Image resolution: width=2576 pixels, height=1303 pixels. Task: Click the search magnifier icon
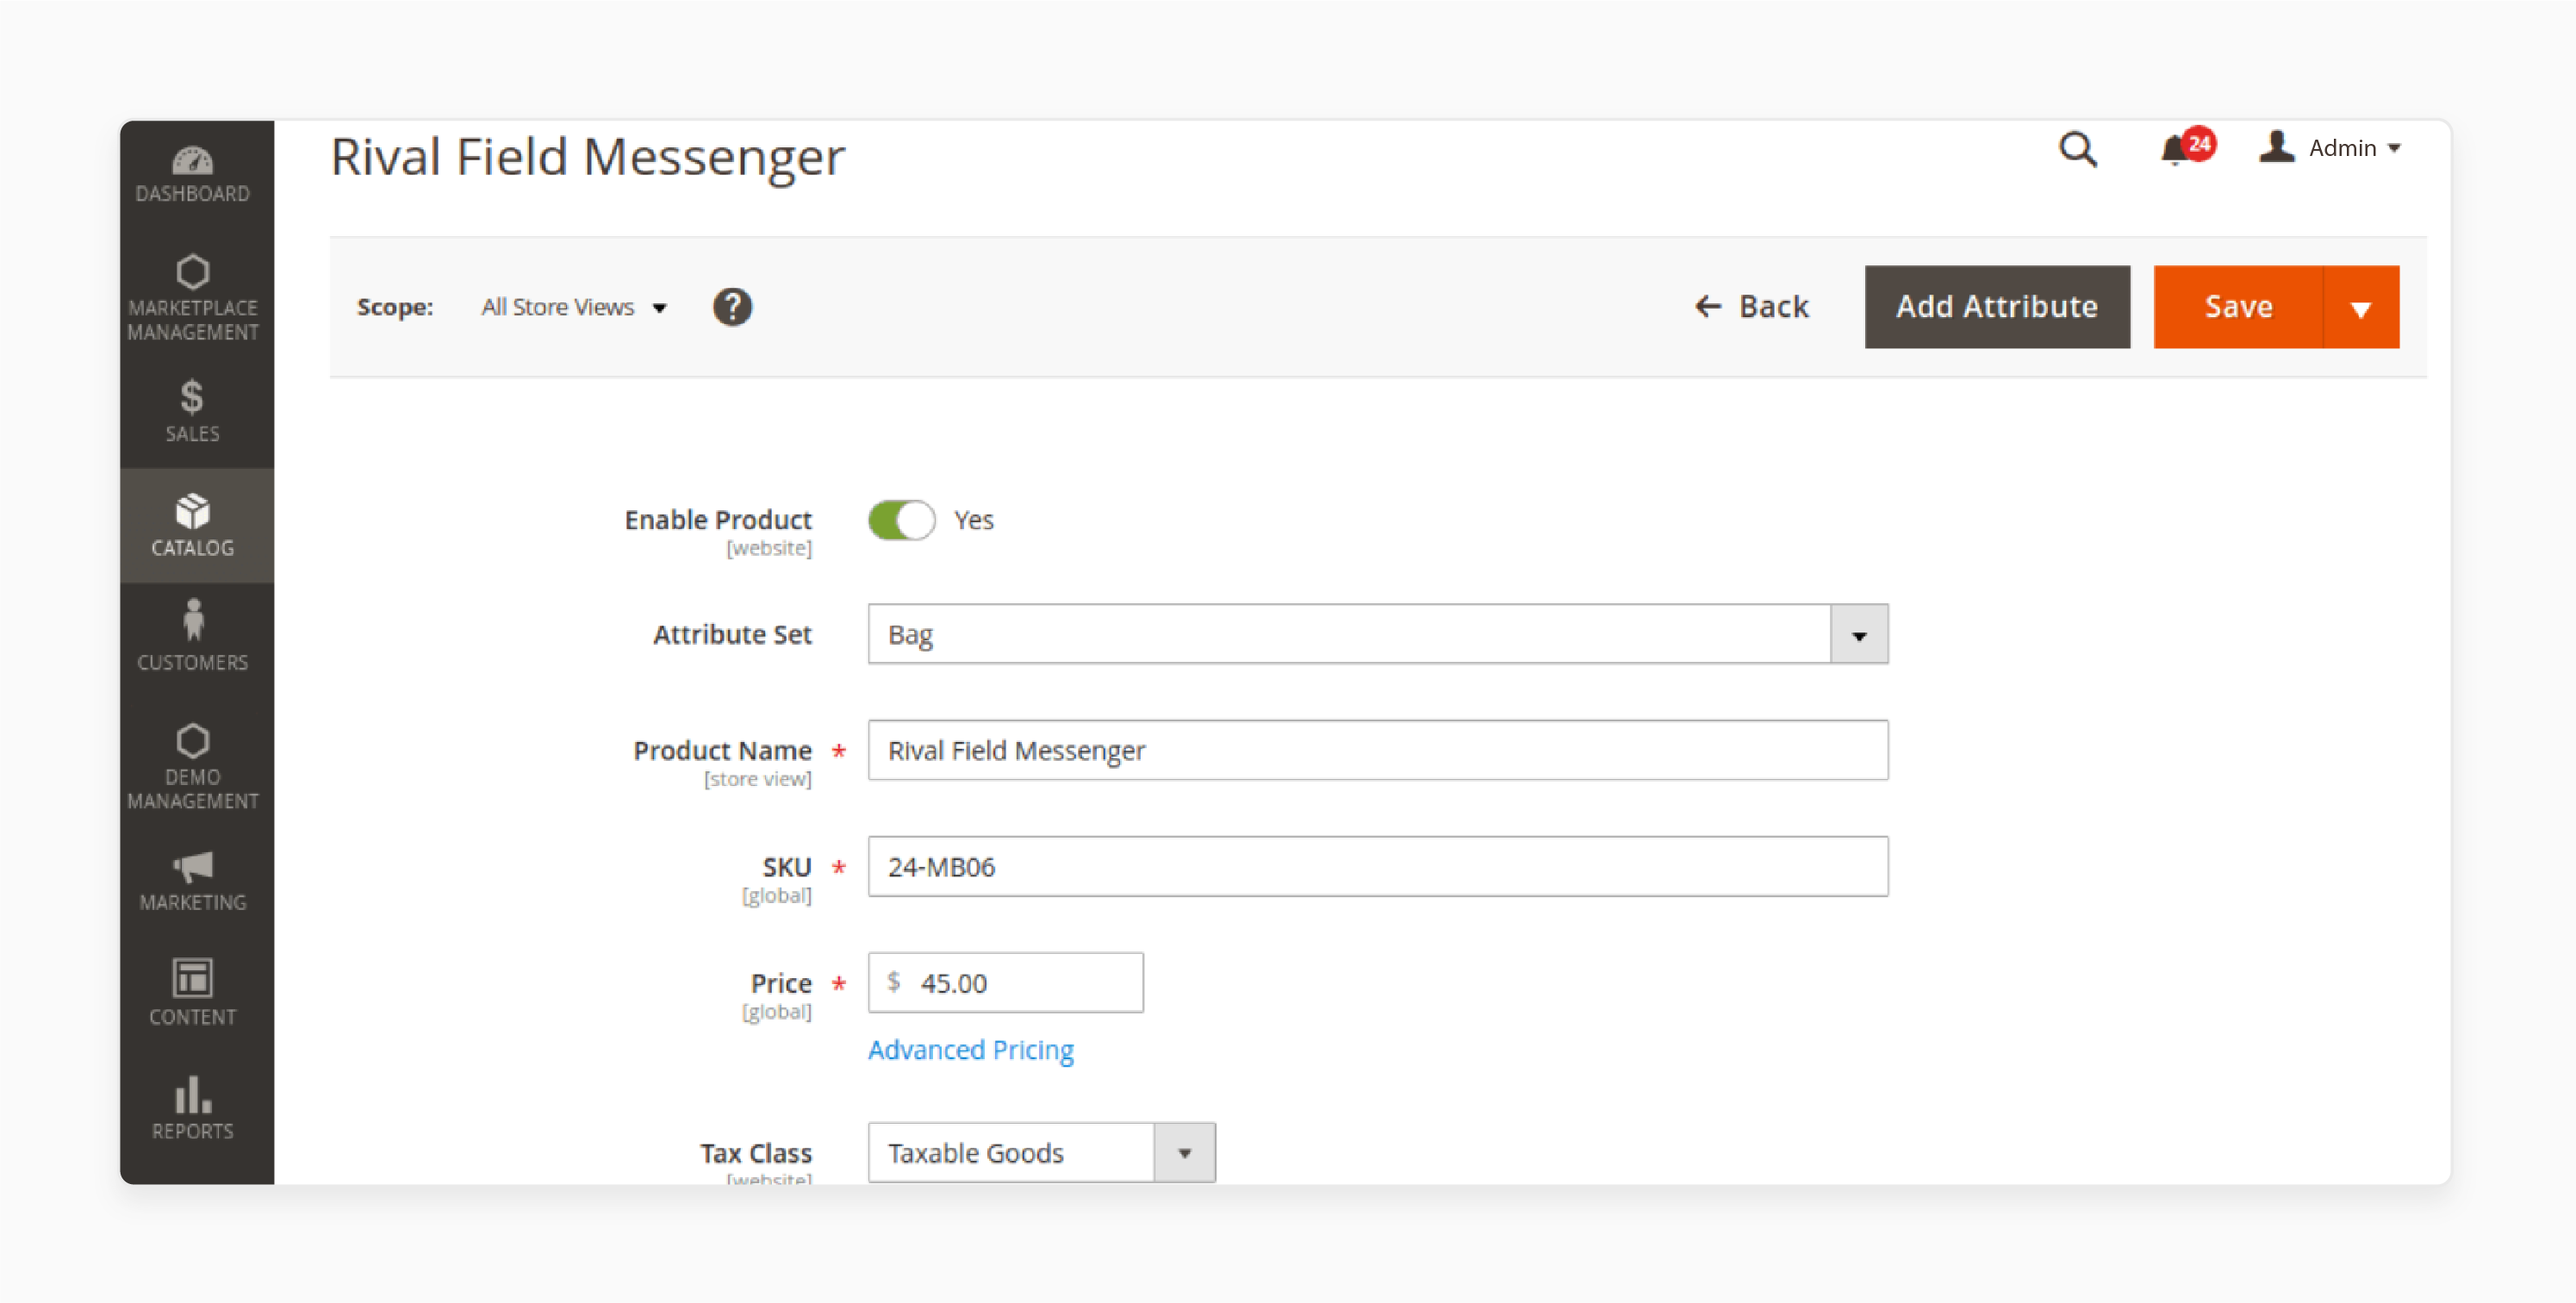pyautogui.click(x=2078, y=149)
